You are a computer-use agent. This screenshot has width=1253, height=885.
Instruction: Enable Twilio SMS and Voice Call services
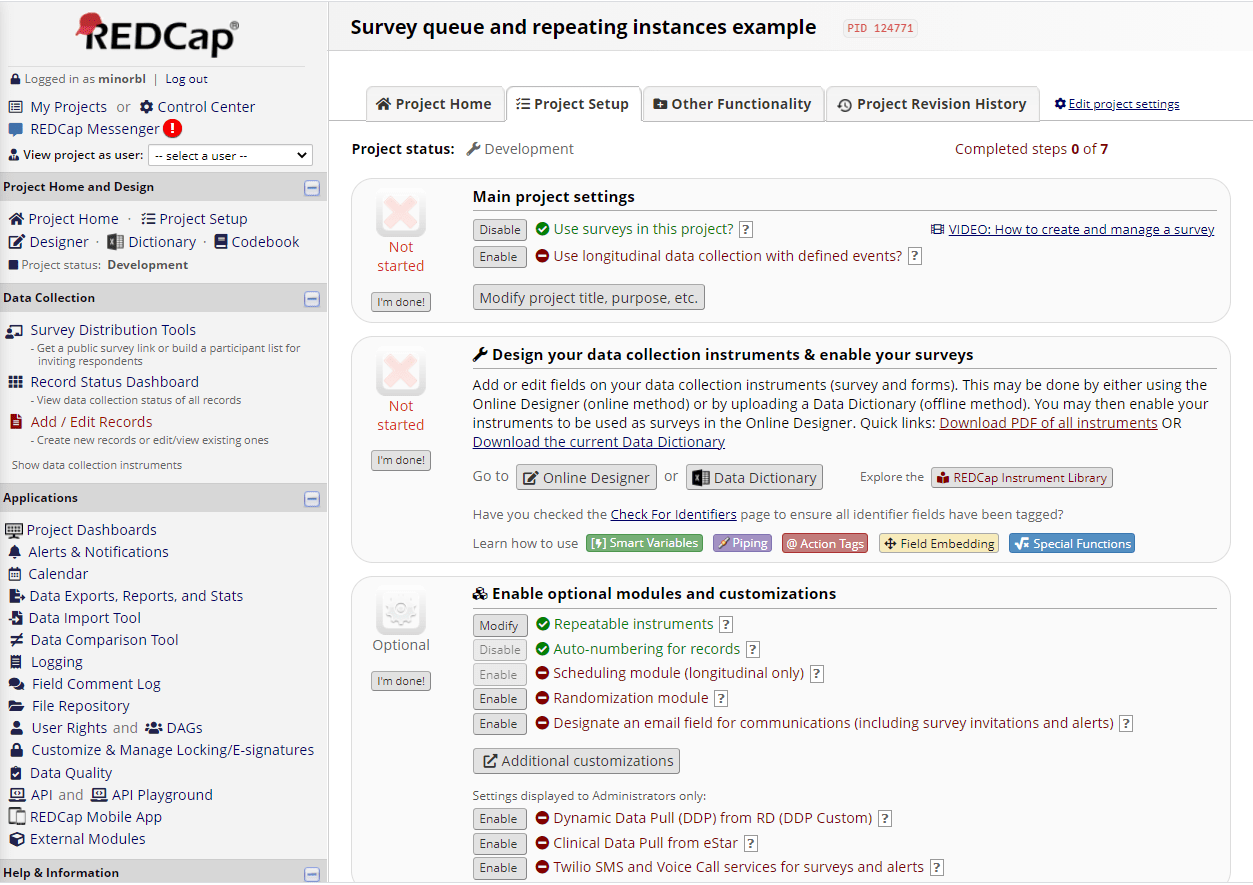[x=499, y=868]
